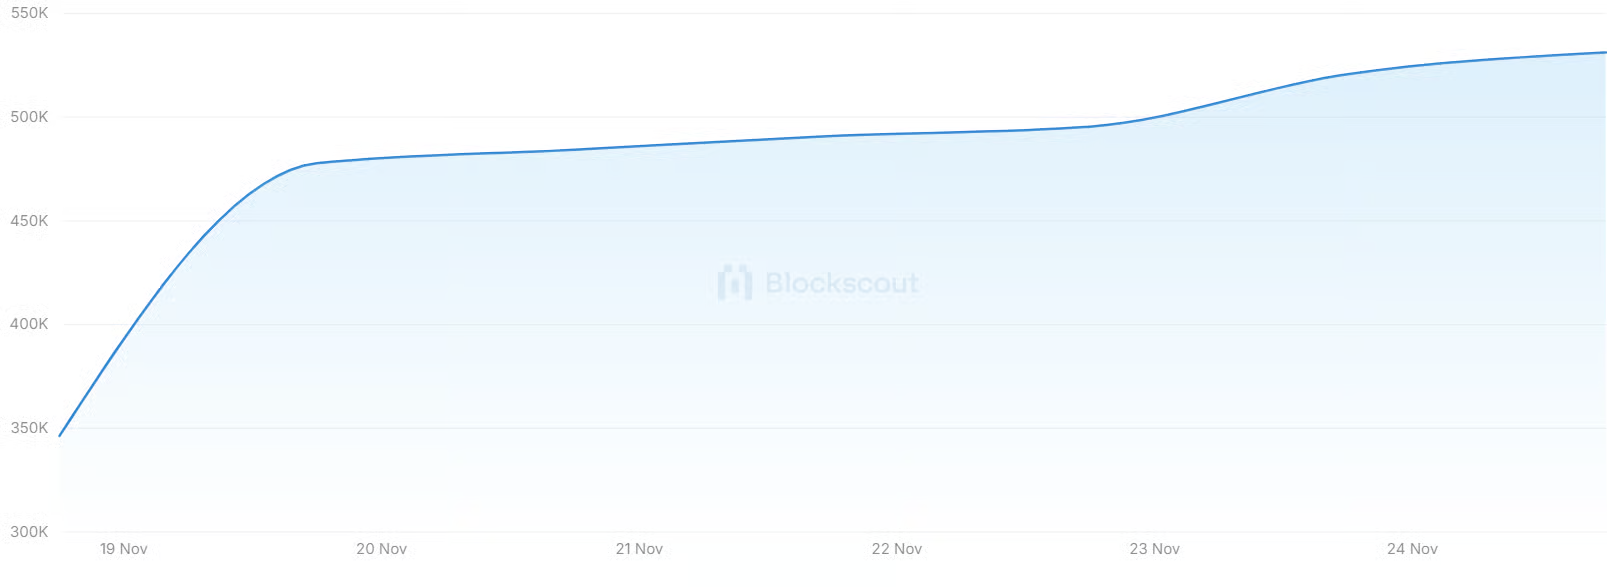The image size is (1607, 587).
Task: Select the 20 Nov date label
Action: 381,549
